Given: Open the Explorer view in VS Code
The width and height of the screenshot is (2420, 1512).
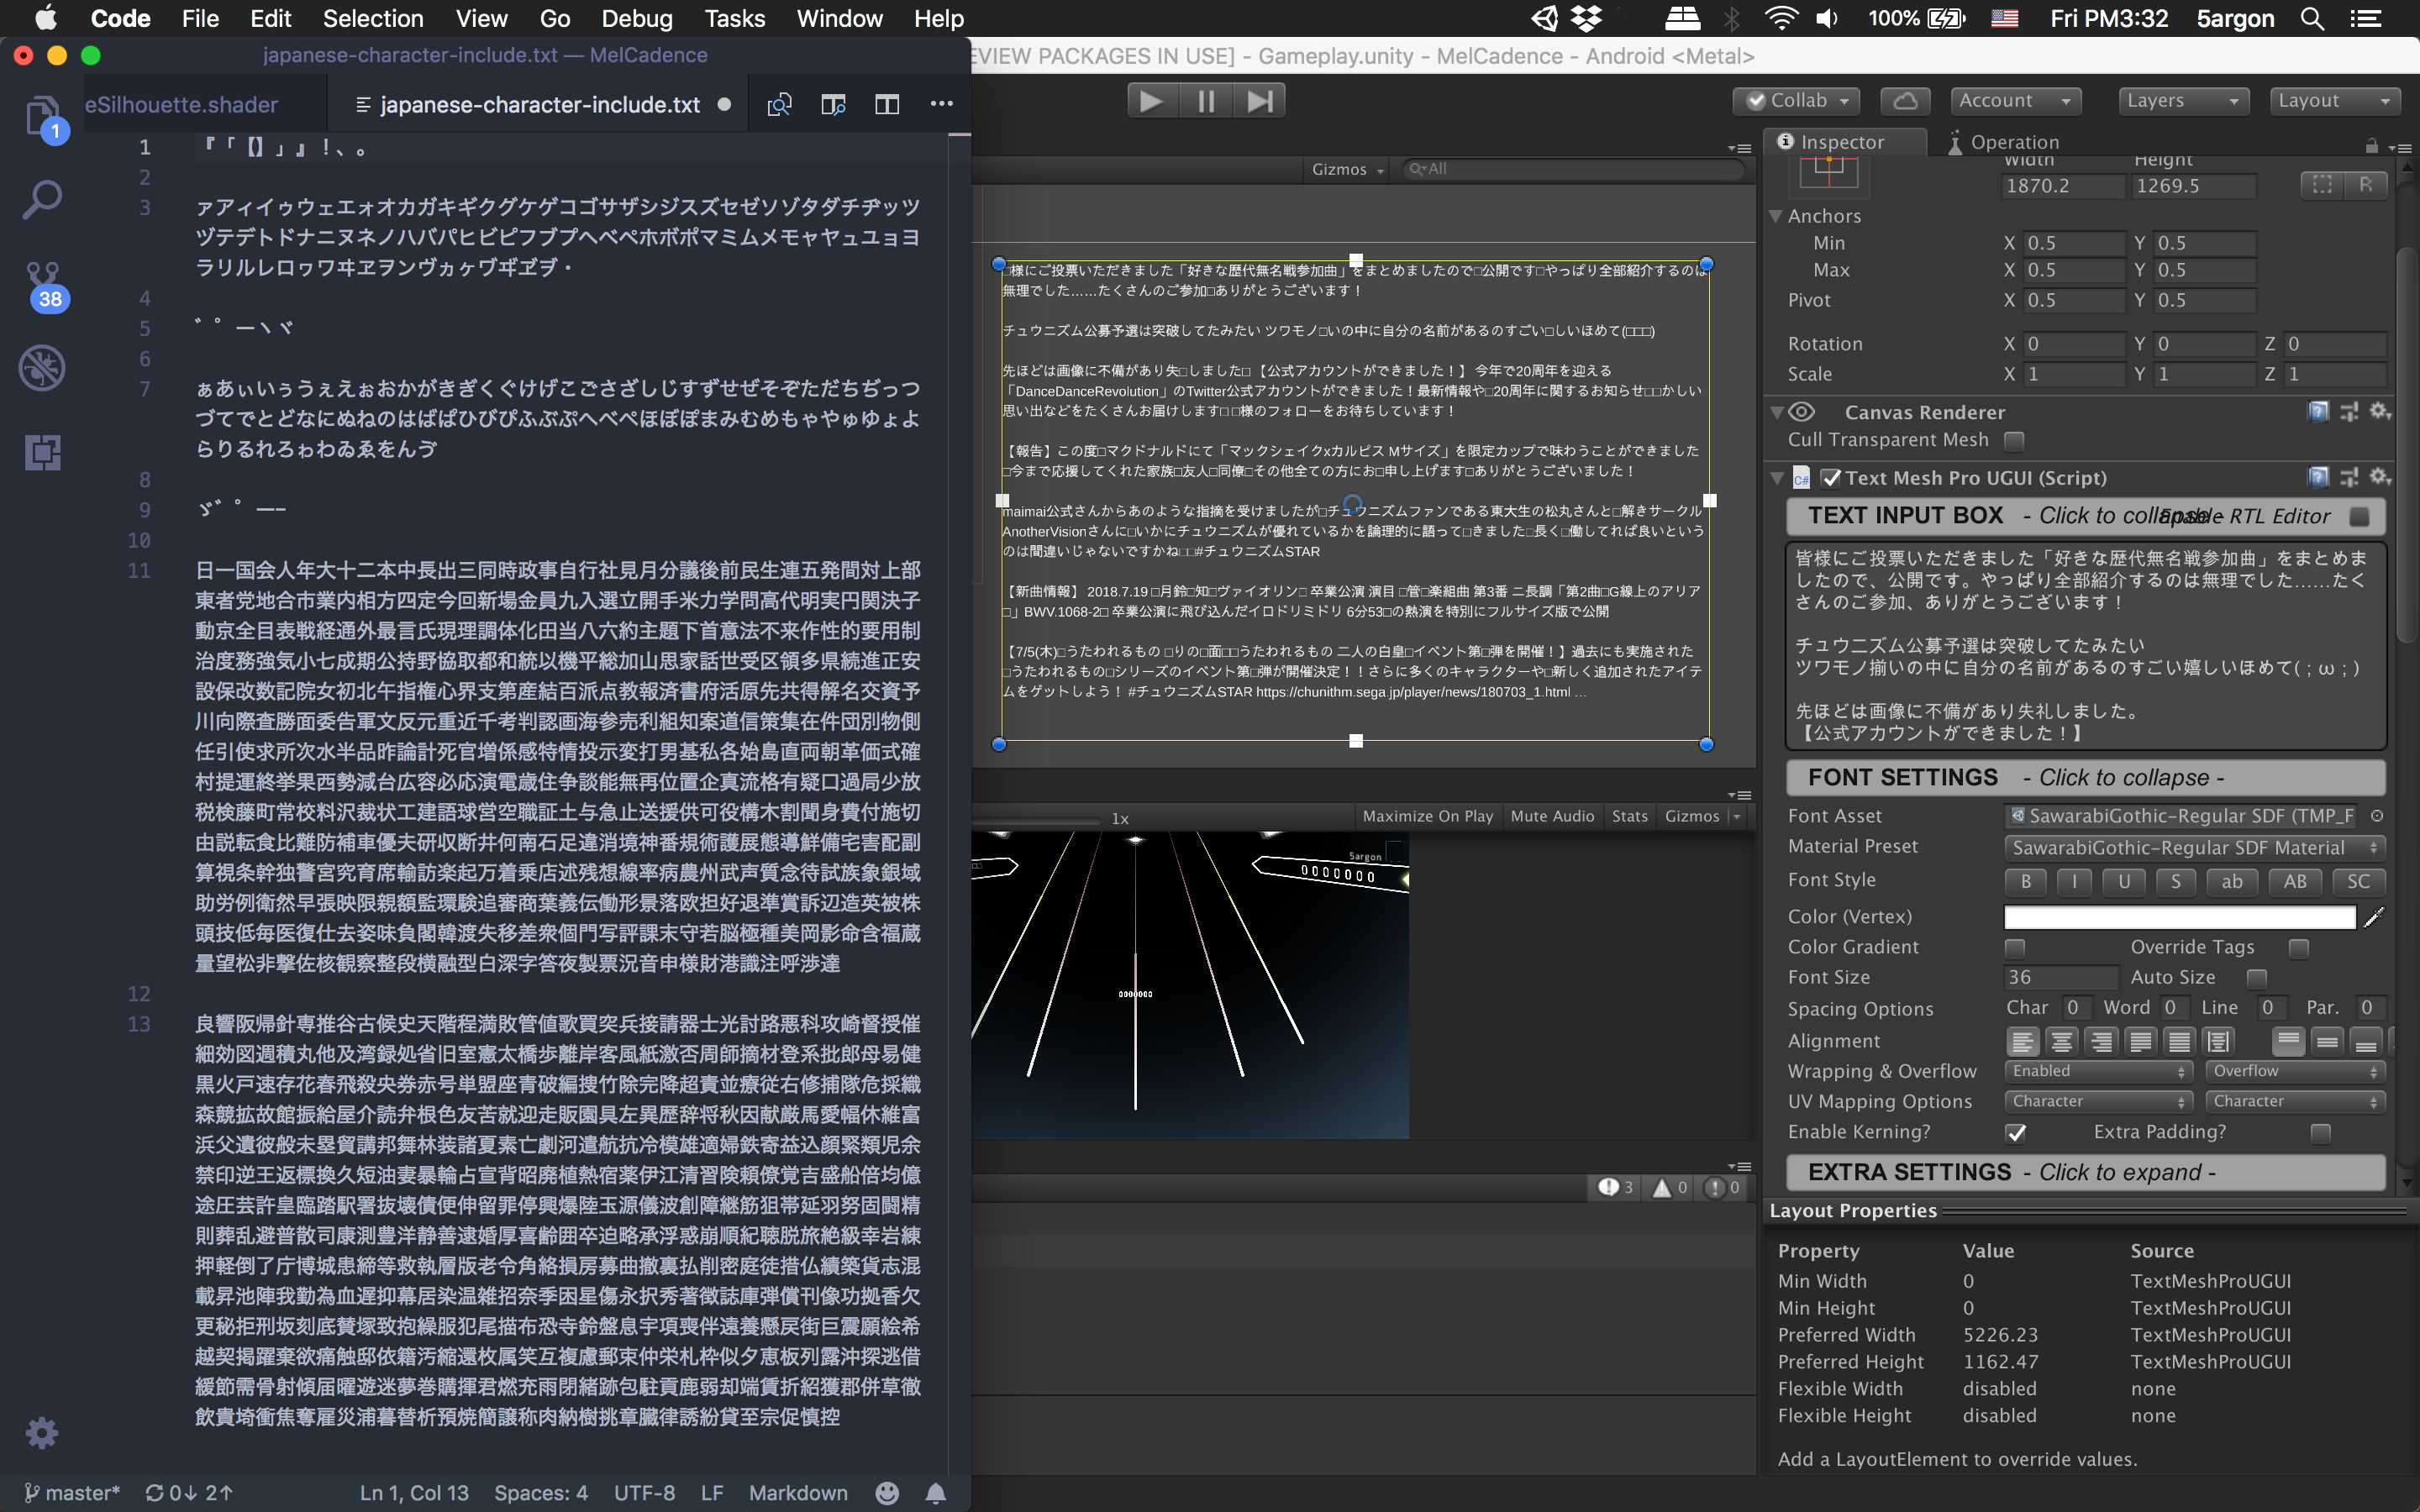Looking at the screenshot, I should pyautogui.click(x=43, y=118).
